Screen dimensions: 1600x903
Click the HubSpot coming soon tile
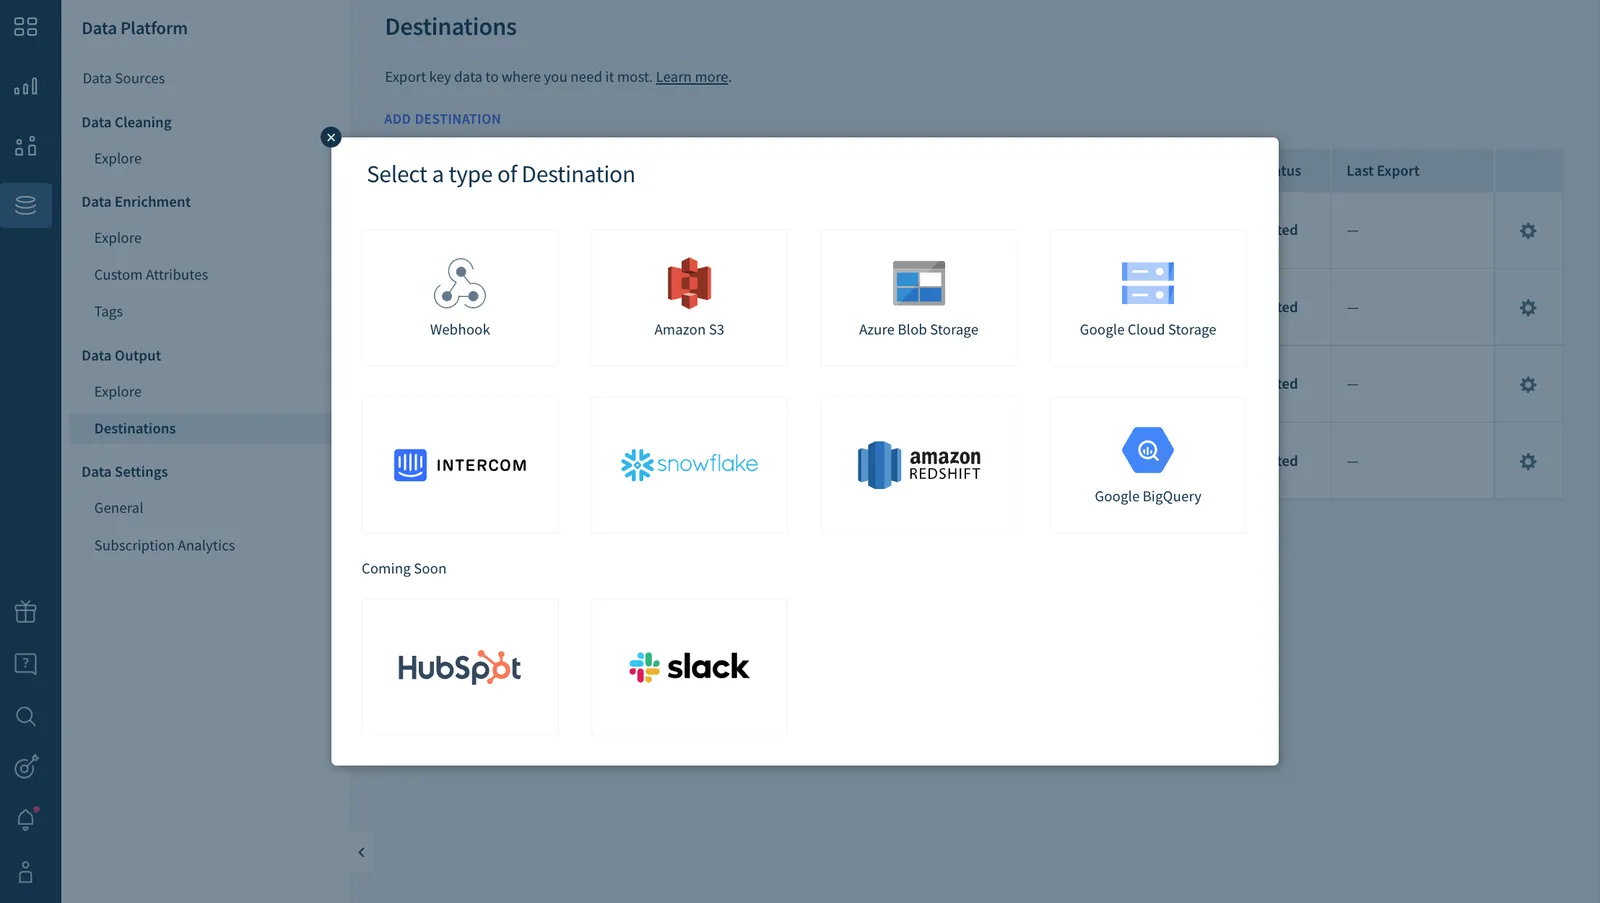(x=460, y=667)
